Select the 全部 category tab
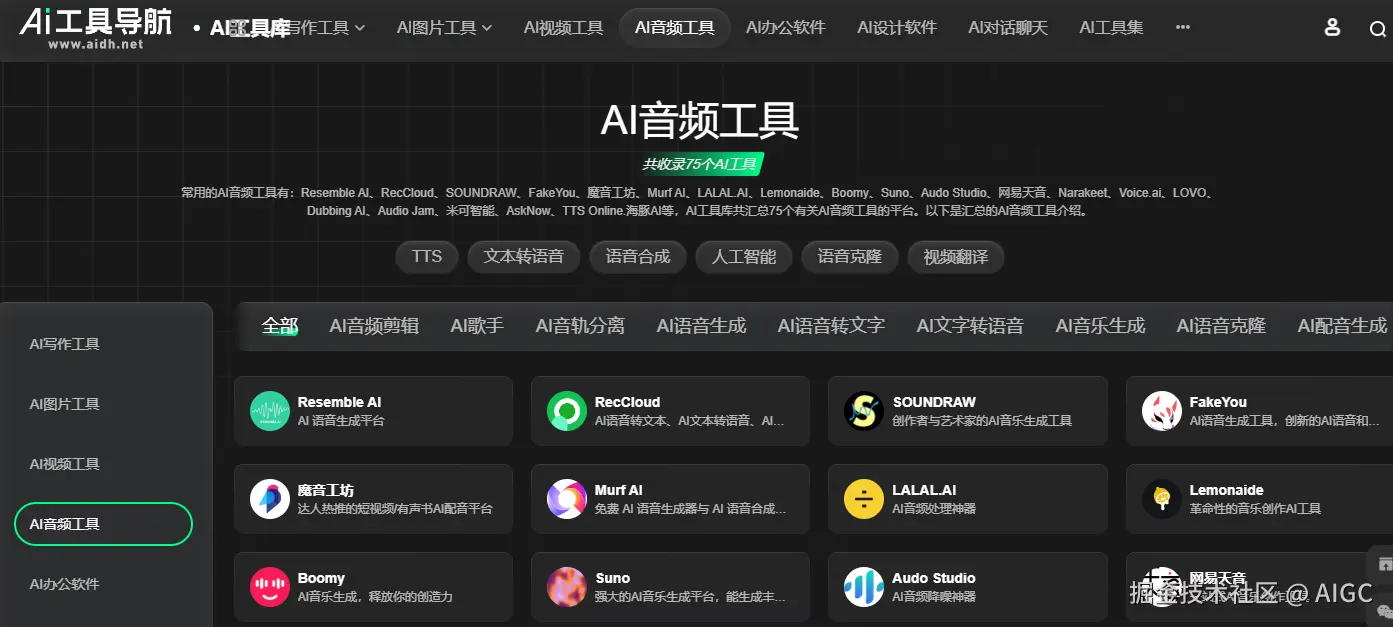This screenshot has height=627, width=1393. point(280,326)
